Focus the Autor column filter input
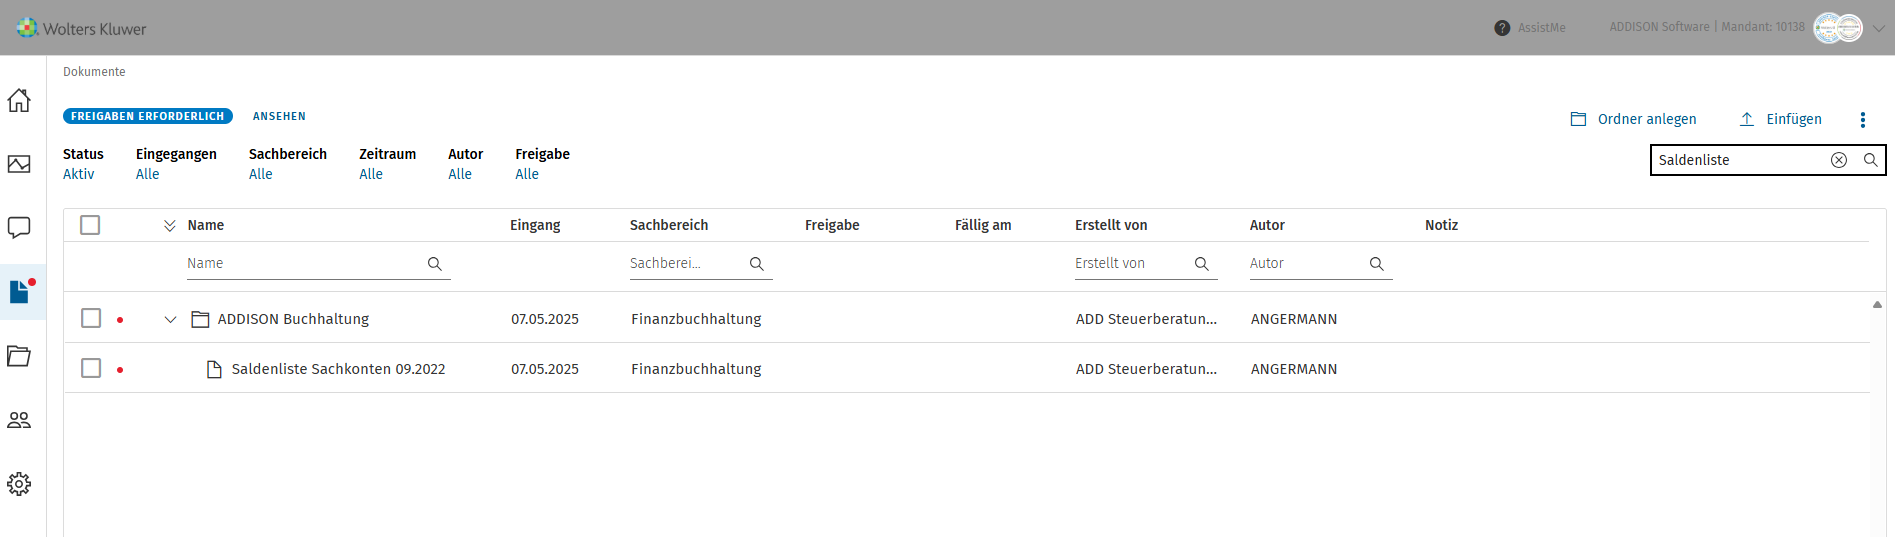Image resolution: width=1895 pixels, height=537 pixels. tap(1308, 264)
